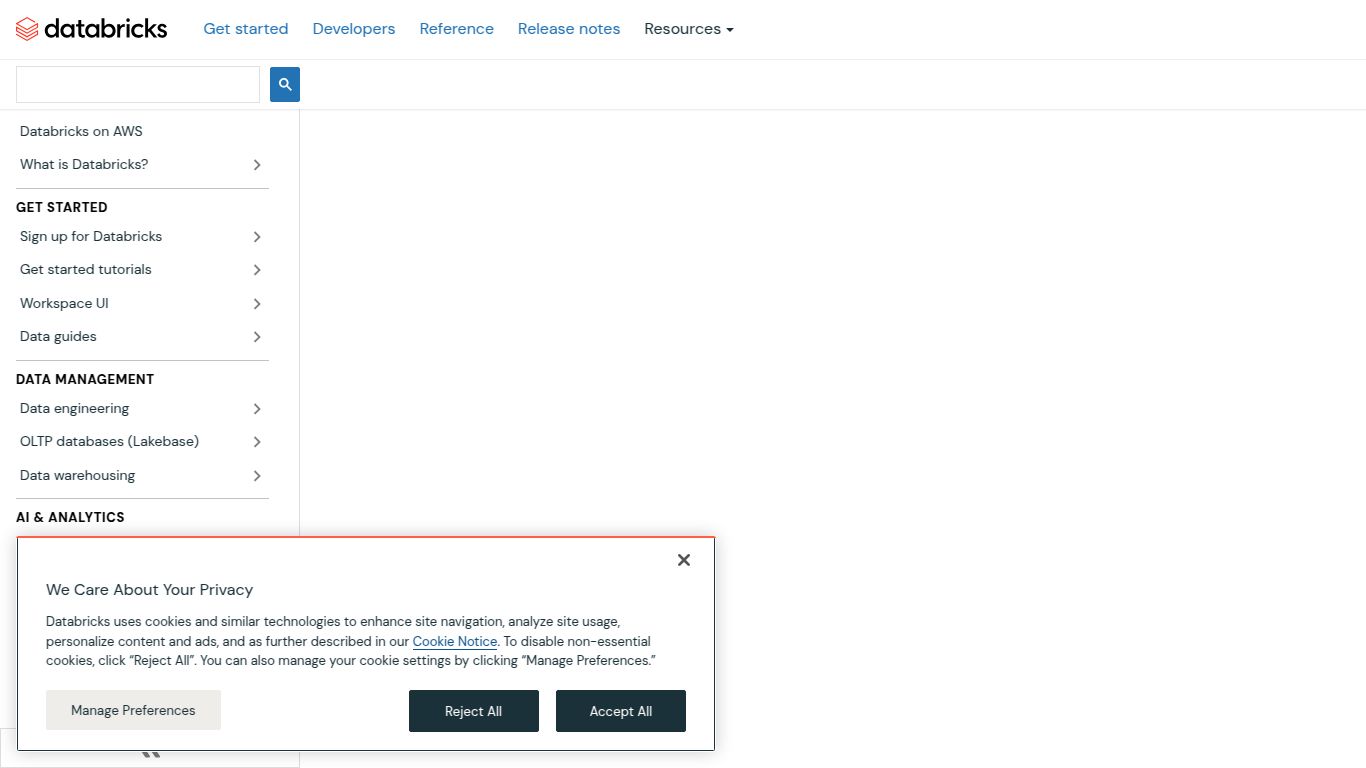Expand "Data engineering" under Data Management
The width and height of the screenshot is (1366, 768).
point(257,409)
